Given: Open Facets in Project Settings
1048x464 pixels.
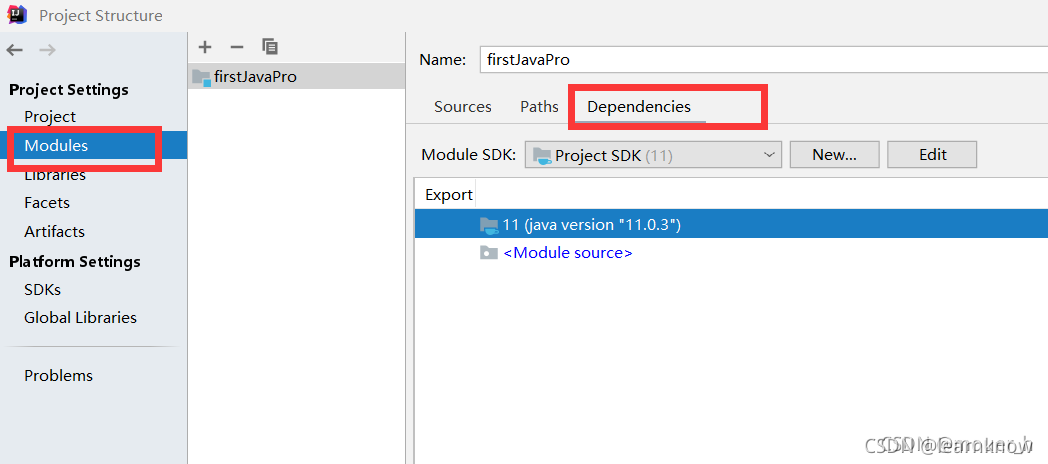Looking at the screenshot, I should 47,203.
